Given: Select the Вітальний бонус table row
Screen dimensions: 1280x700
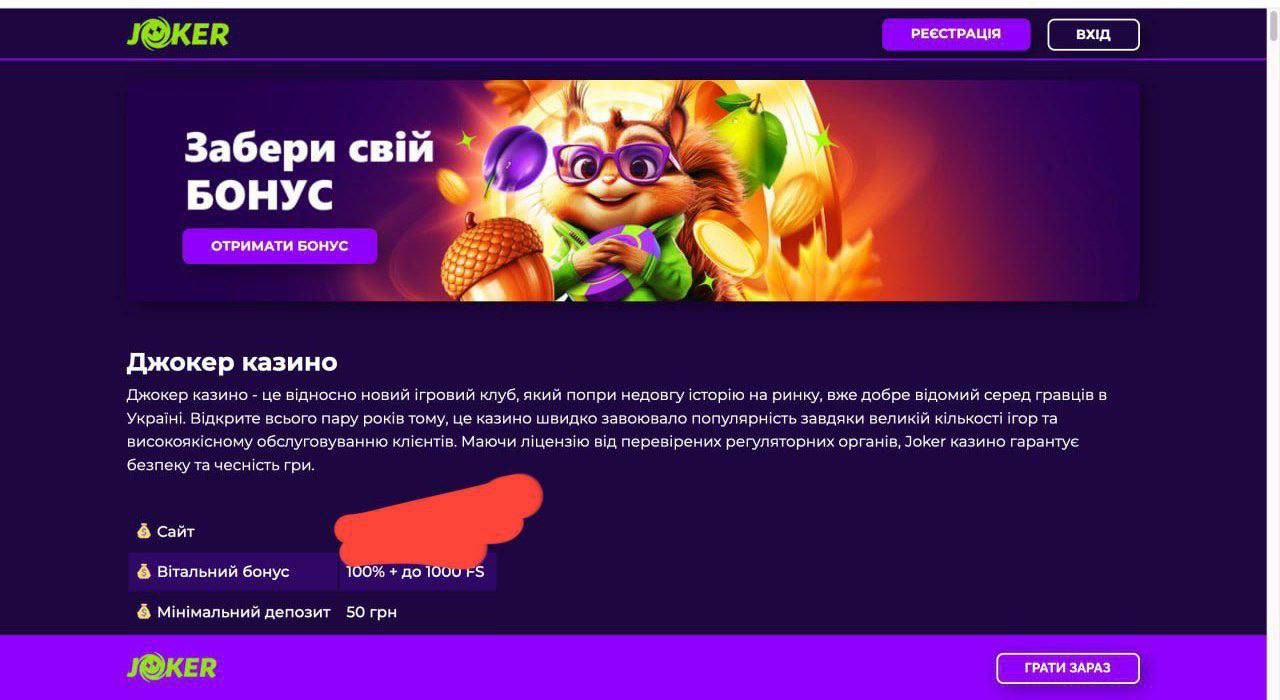Looking at the screenshot, I should pos(312,571).
